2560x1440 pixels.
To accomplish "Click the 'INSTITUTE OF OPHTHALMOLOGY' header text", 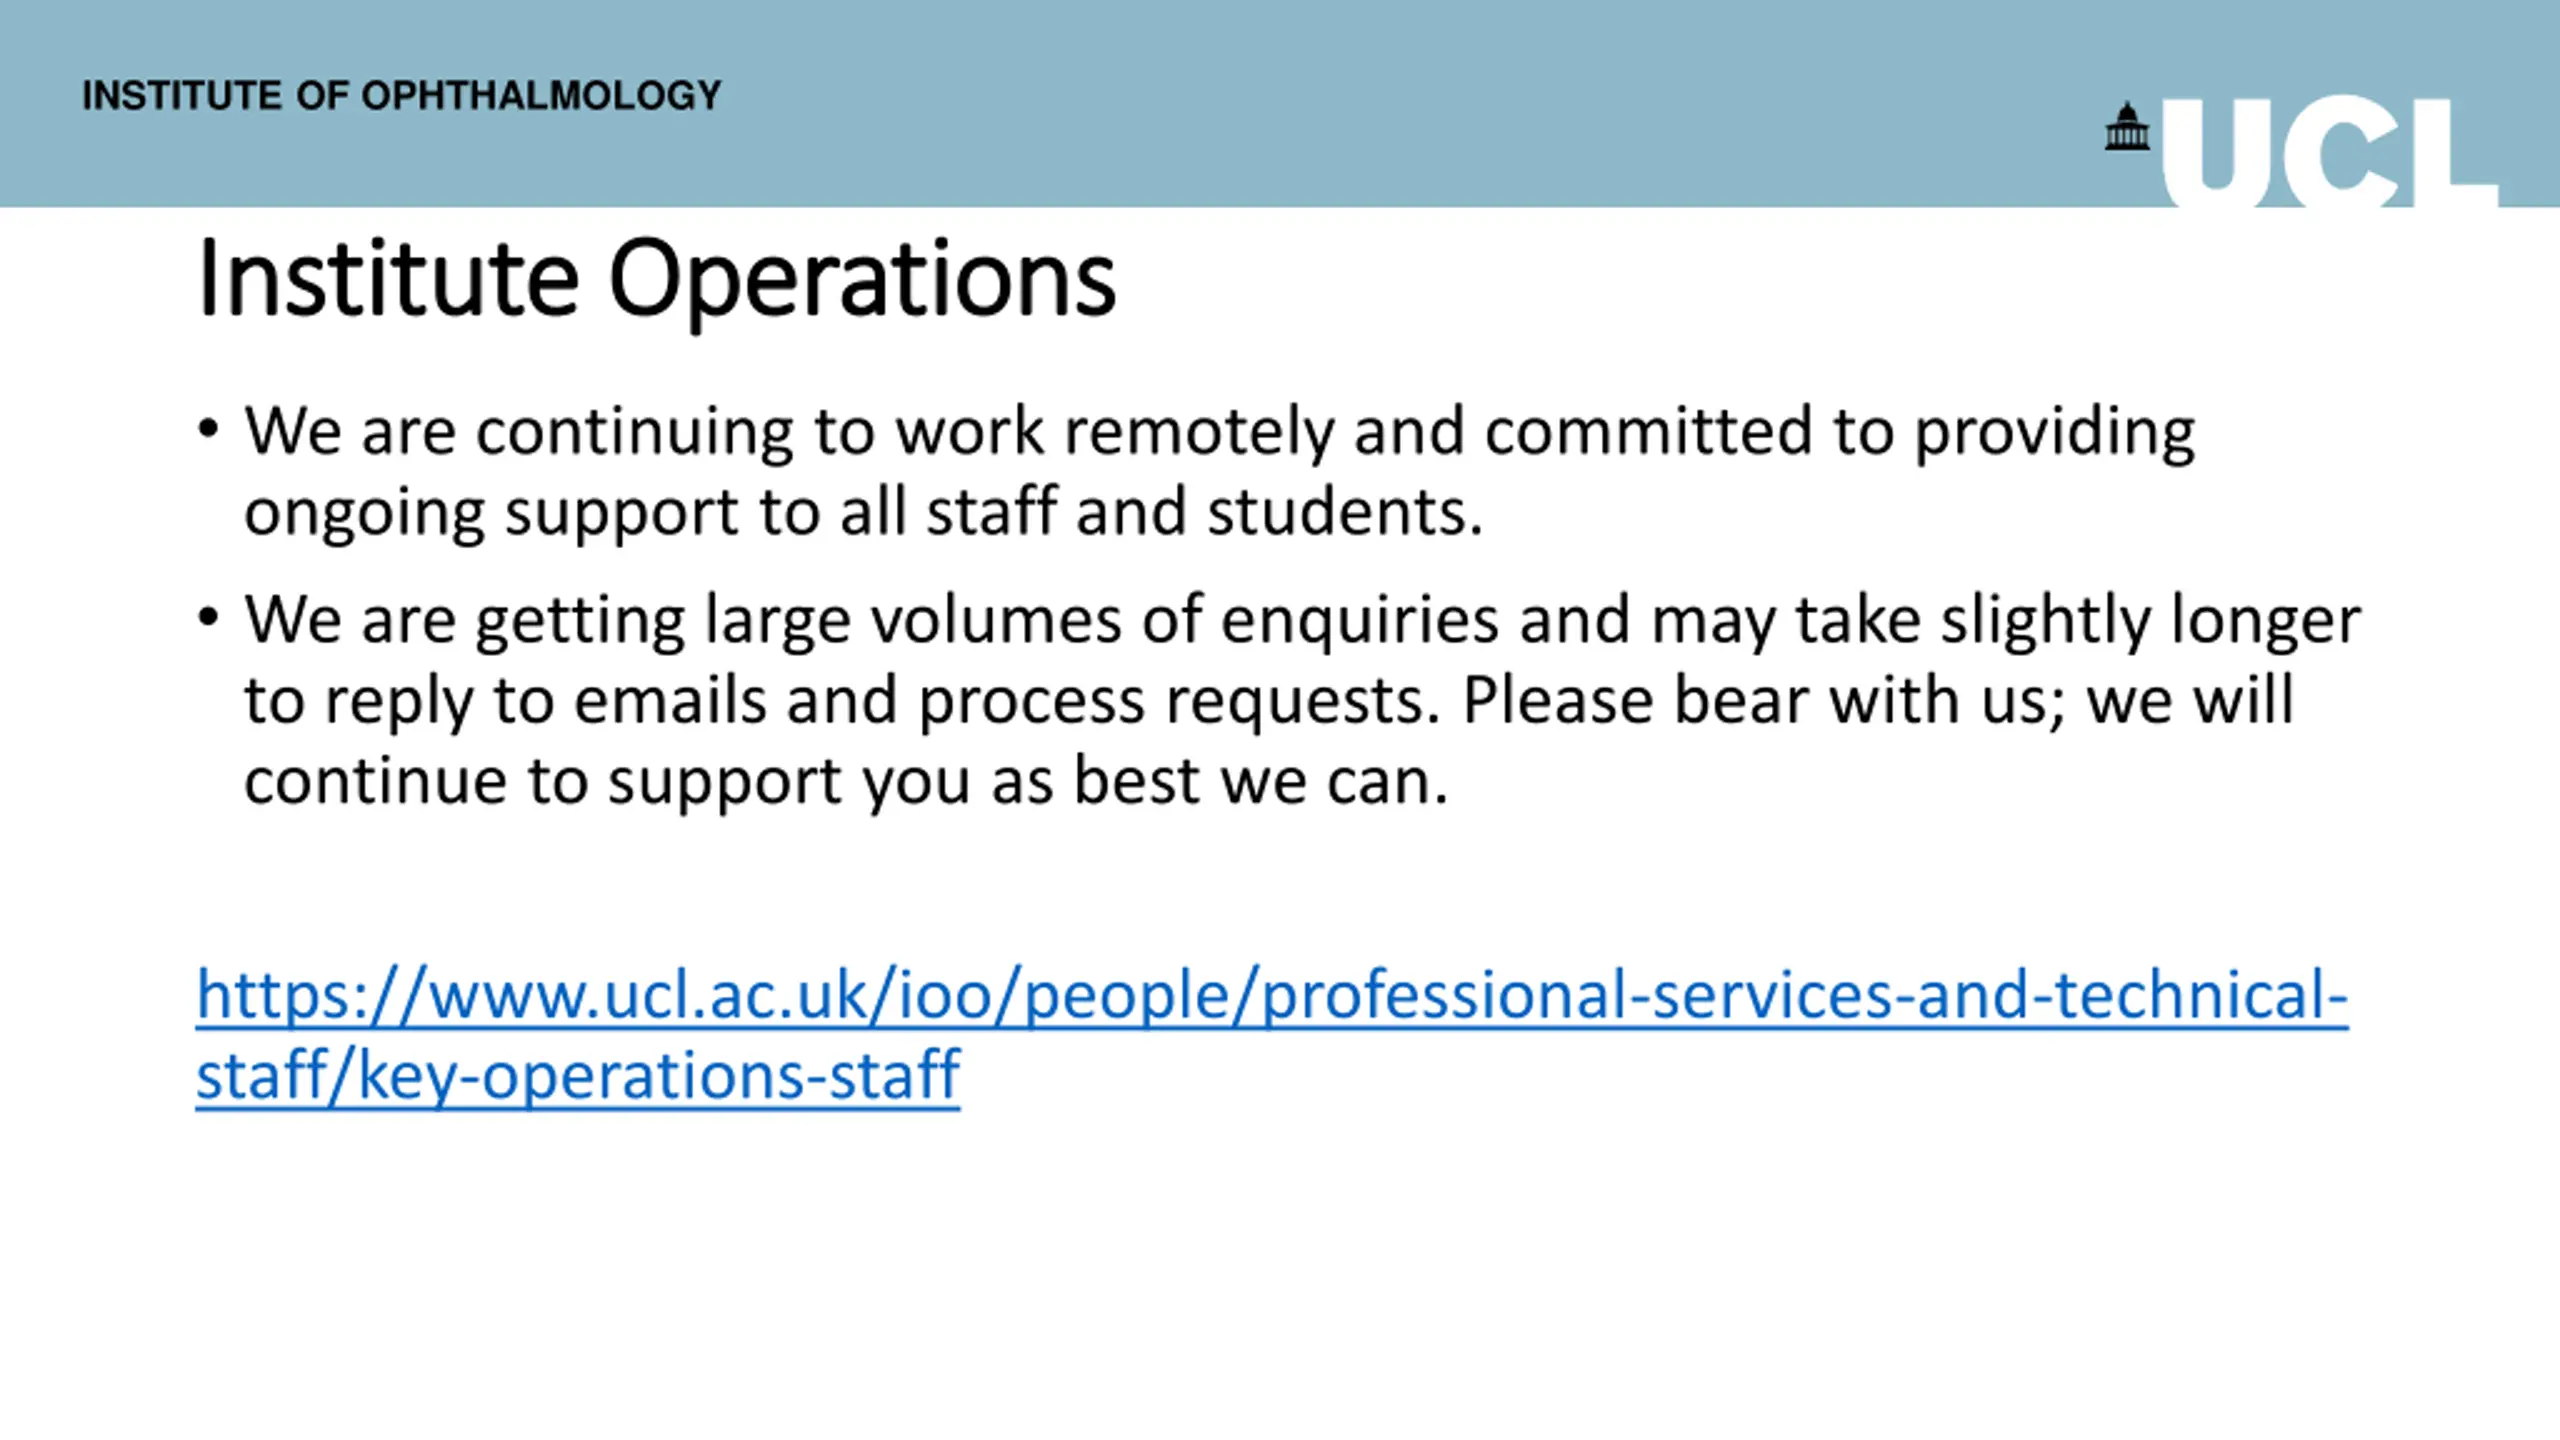I will (402, 96).
